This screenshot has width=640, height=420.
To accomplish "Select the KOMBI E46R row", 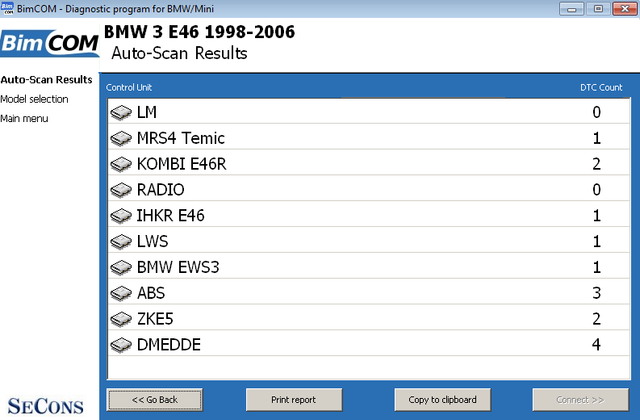I will (x=369, y=164).
